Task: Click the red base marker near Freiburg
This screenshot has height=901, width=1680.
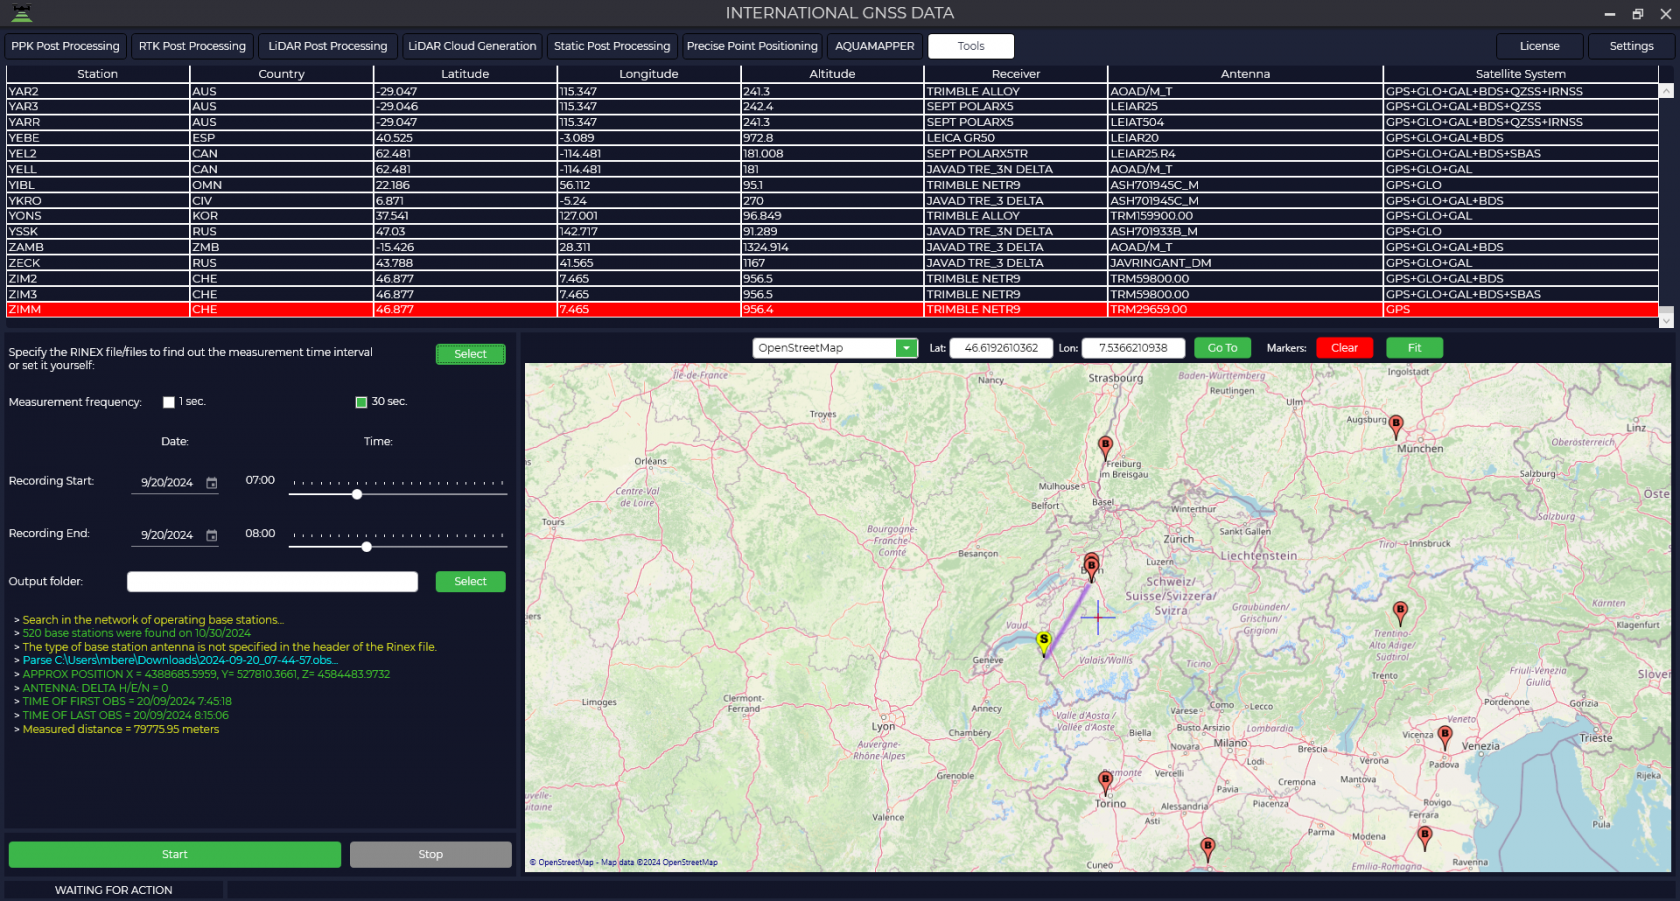Action: [x=1105, y=447]
